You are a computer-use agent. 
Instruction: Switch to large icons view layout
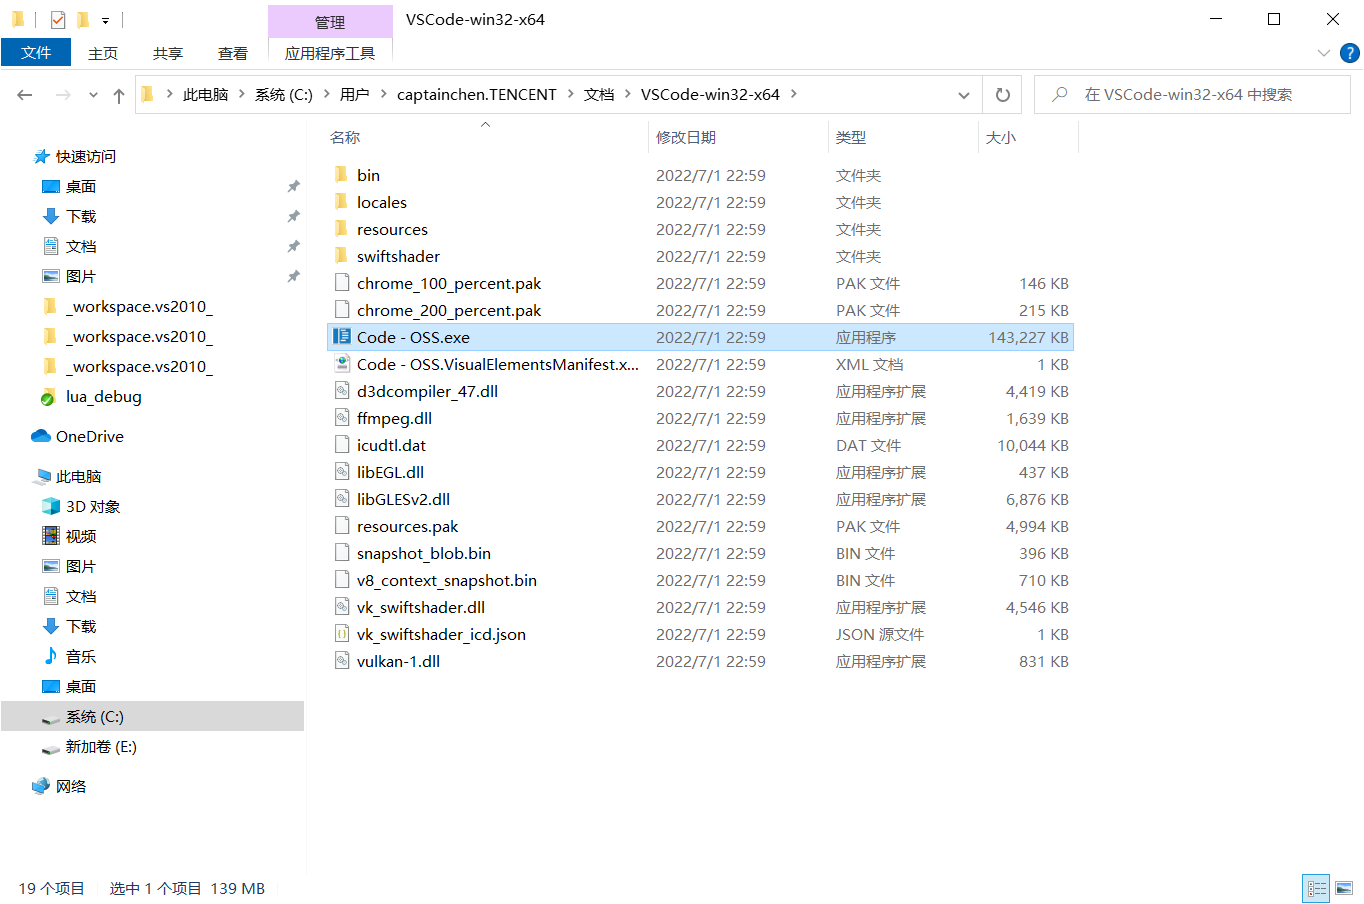[1344, 888]
